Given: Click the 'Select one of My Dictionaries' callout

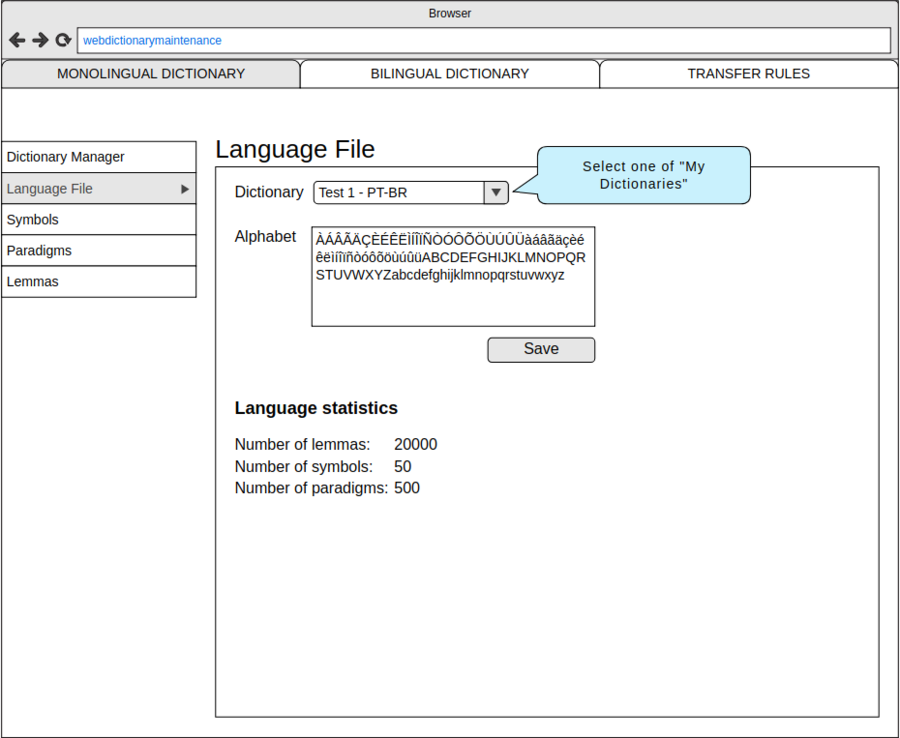Looking at the screenshot, I should click(x=644, y=176).
